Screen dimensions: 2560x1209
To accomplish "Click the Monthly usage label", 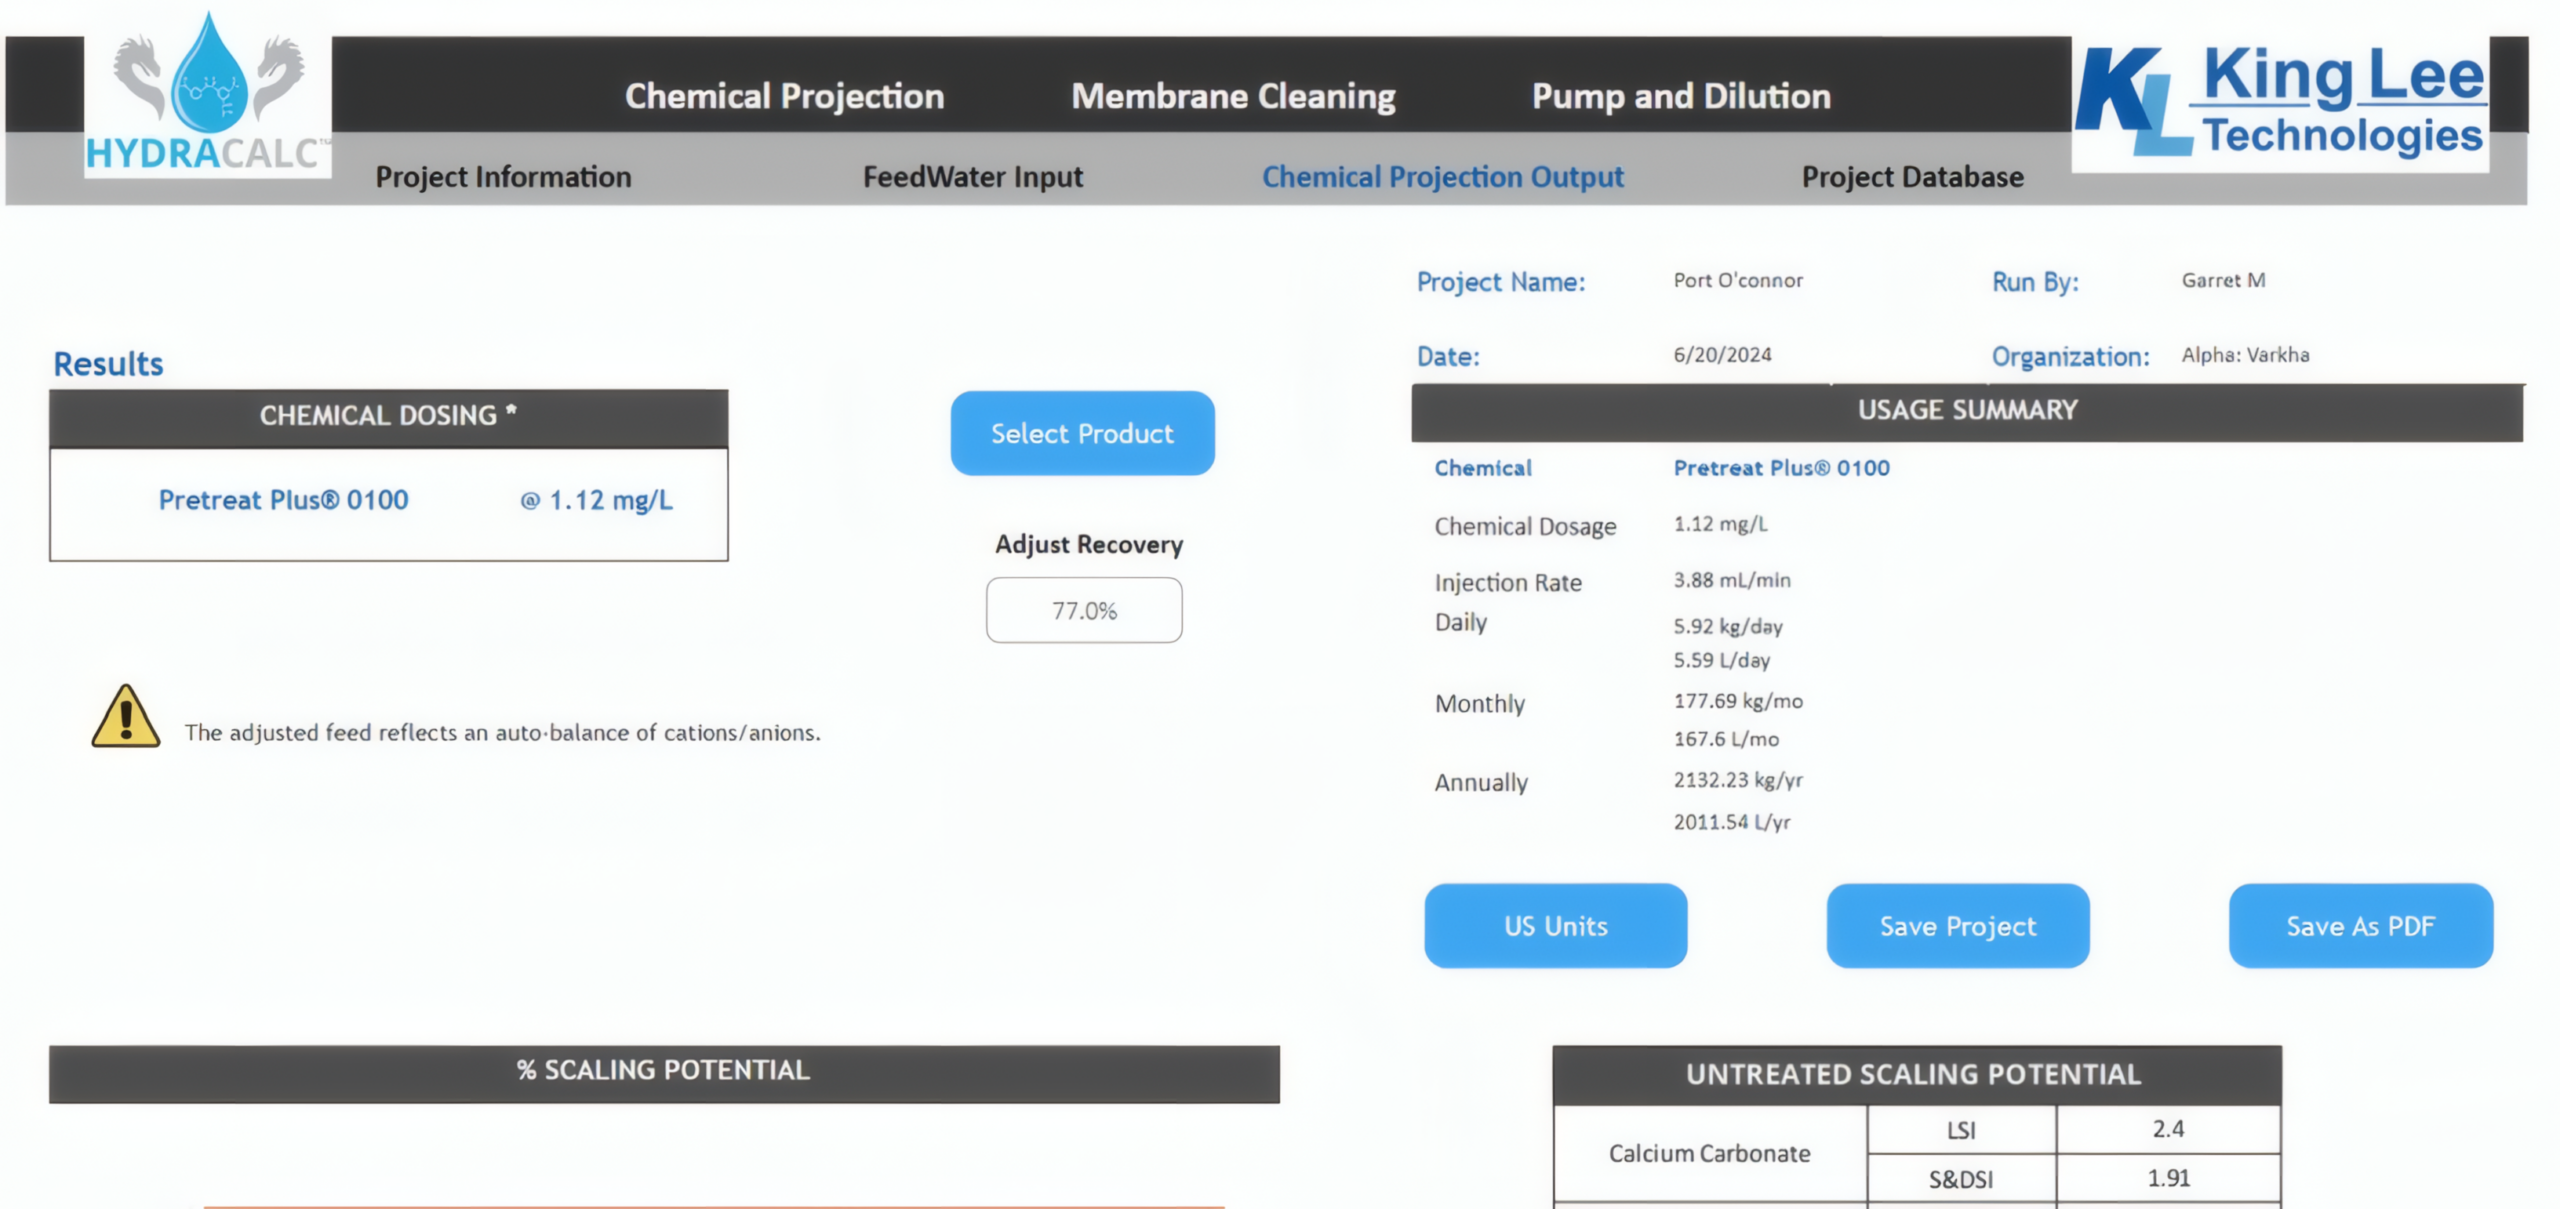I will click(x=1479, y=704).
